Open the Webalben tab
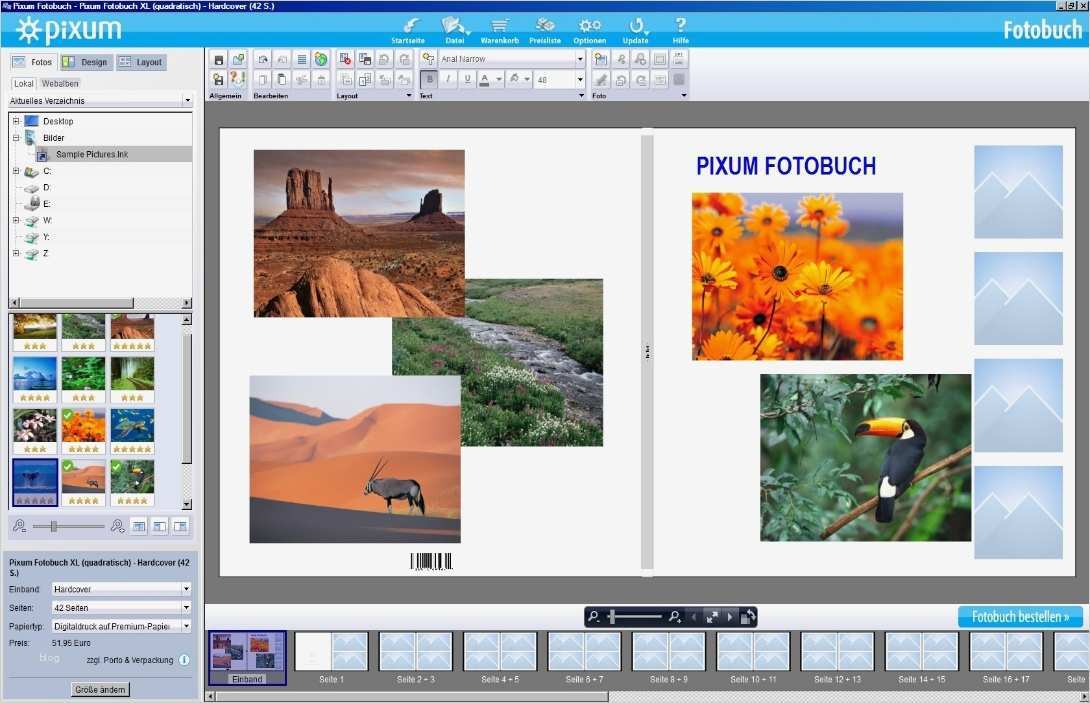1090x703 pixels. 58,83
